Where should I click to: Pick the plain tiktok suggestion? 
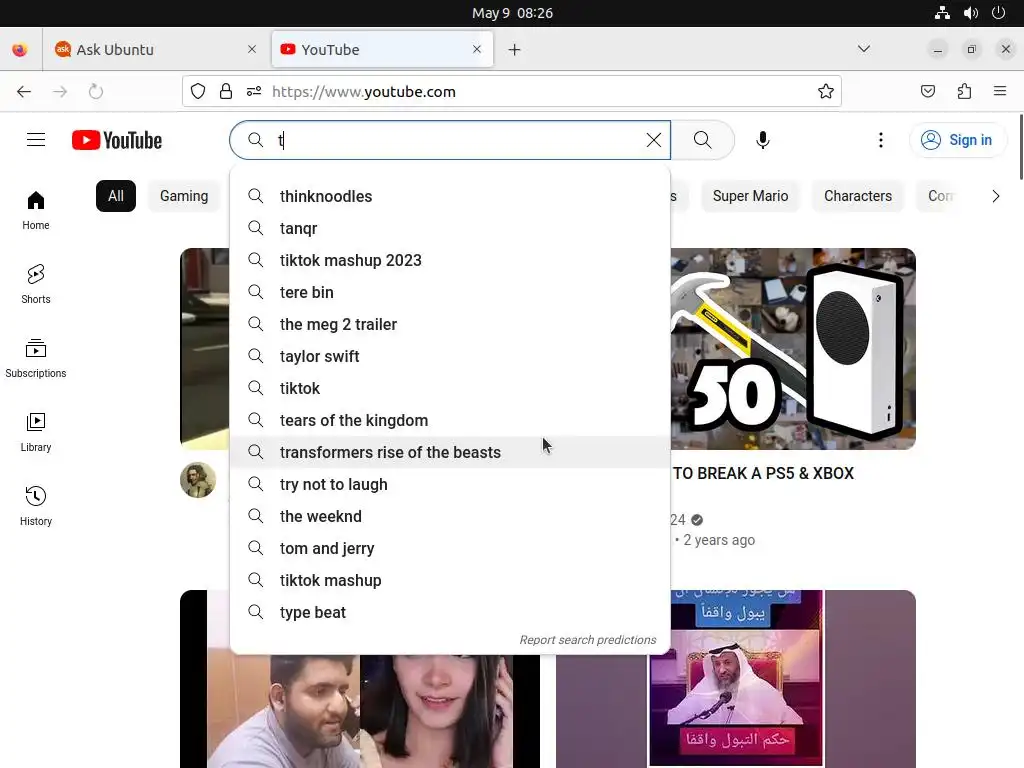click(450, 388)
